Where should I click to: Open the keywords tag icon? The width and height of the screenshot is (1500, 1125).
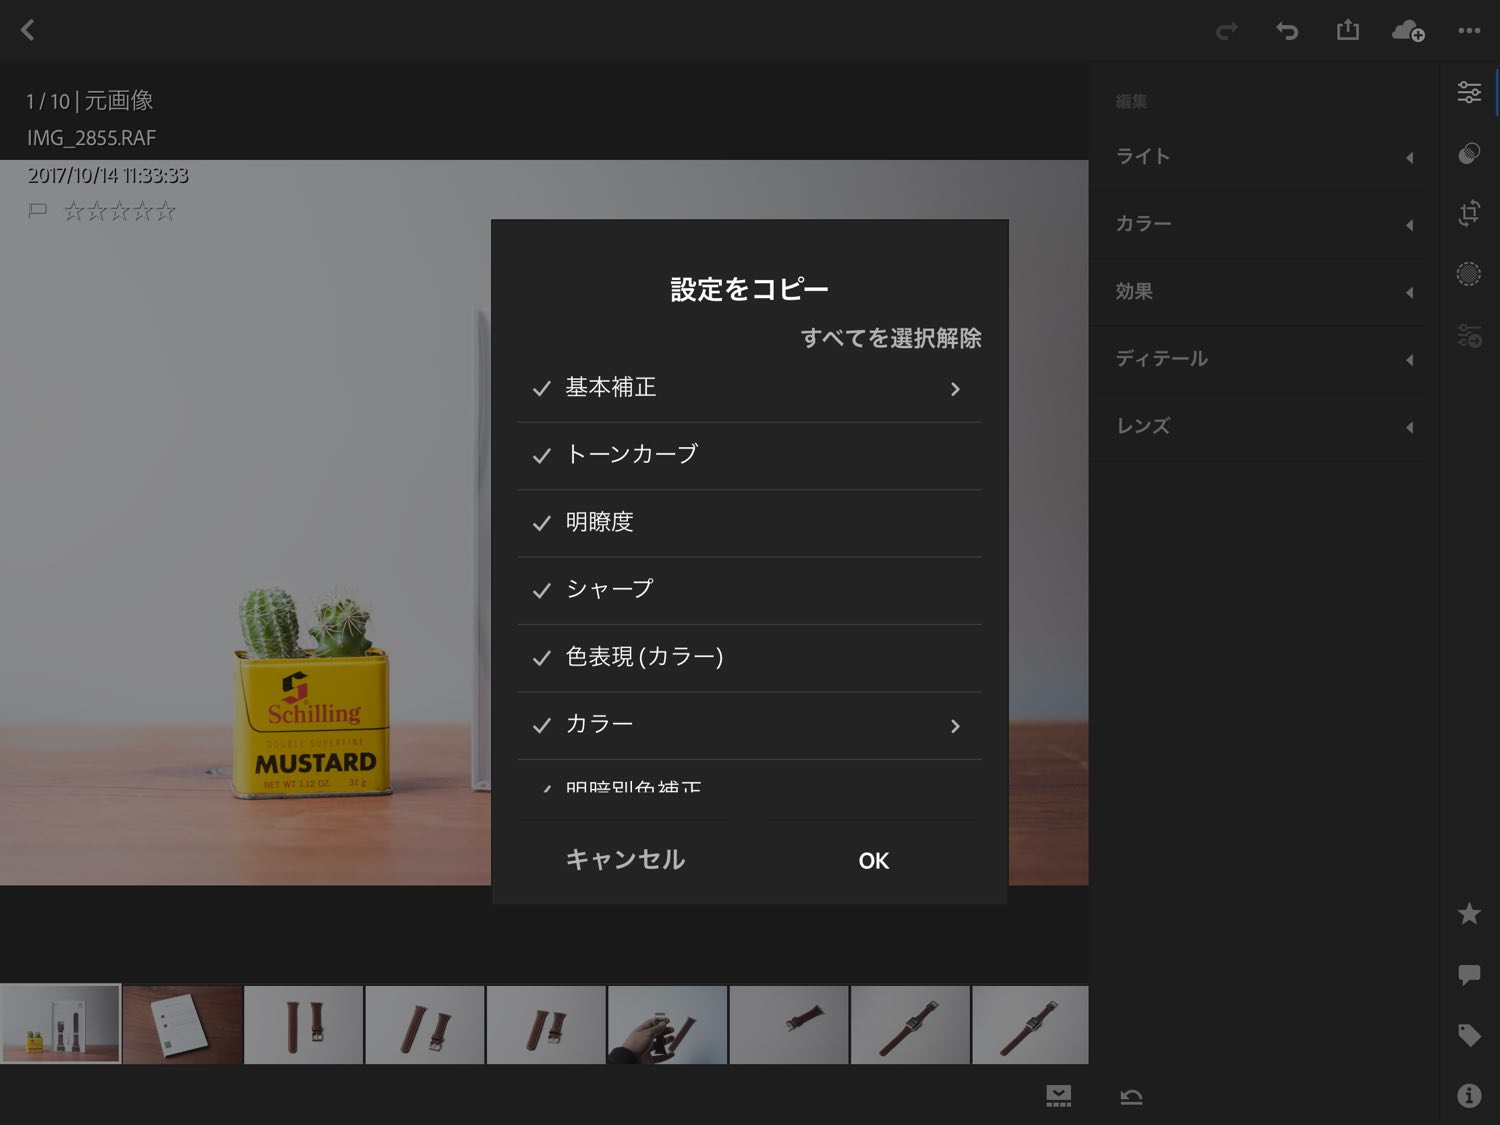(1469, 1035)
